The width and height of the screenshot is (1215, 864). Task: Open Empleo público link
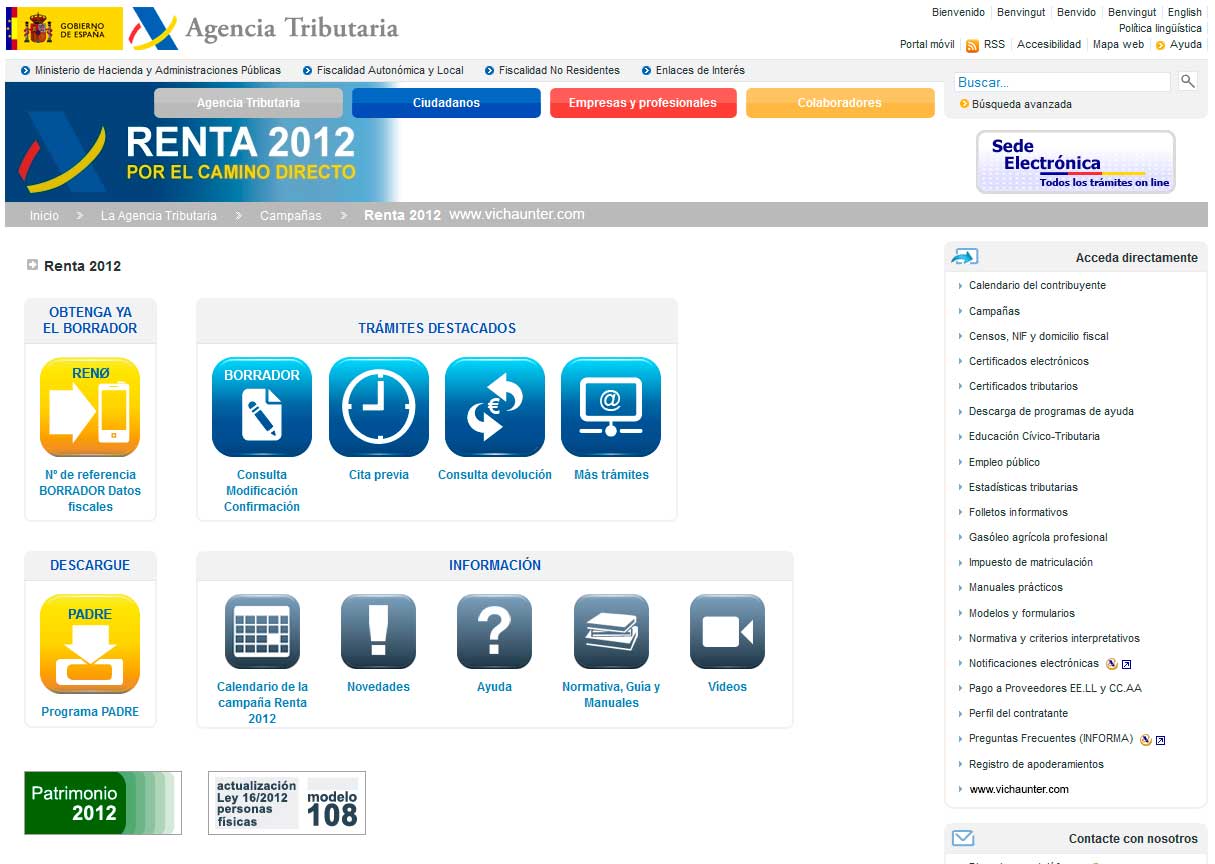(x=1004, y=462)
